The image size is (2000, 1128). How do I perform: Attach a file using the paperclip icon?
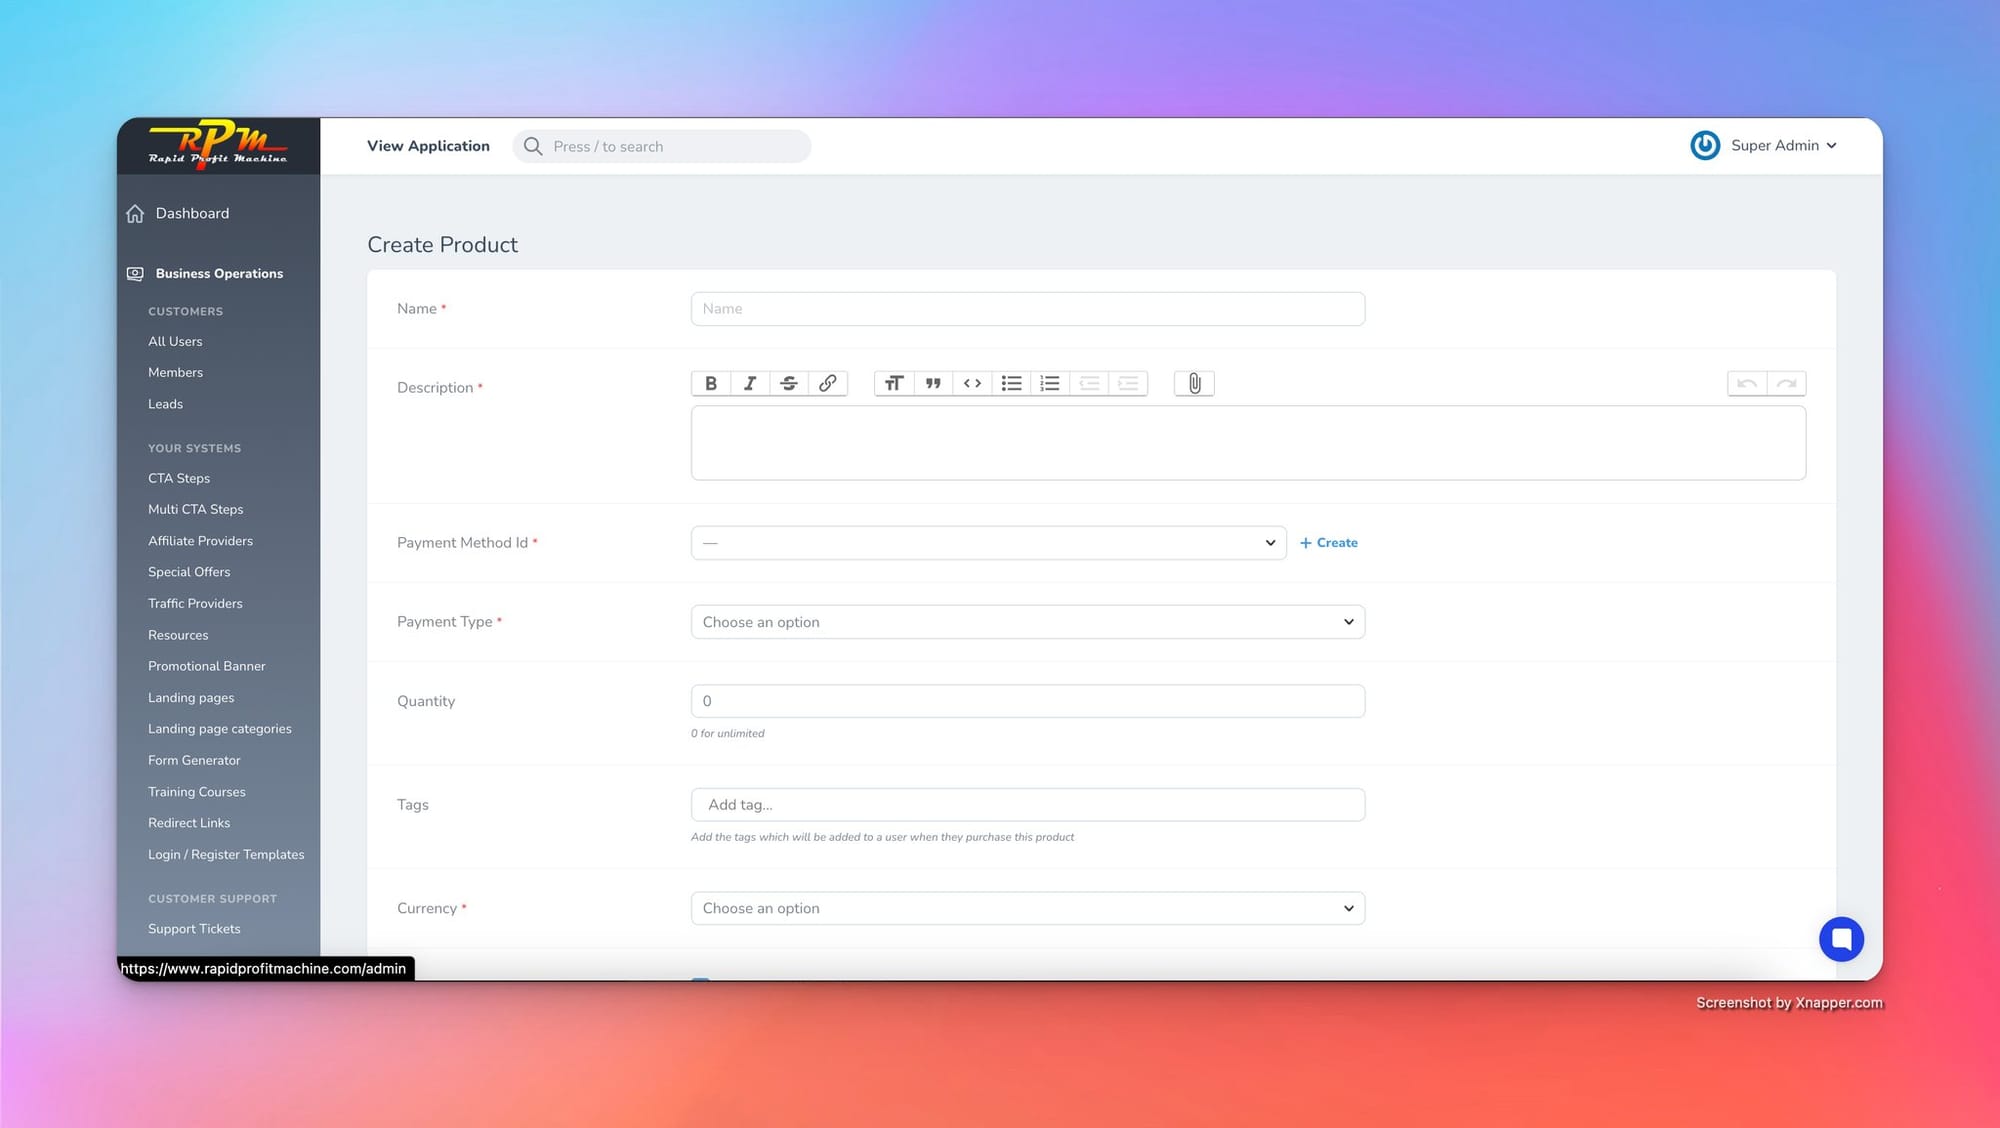pyautogui.click(x=1194, y=383)
